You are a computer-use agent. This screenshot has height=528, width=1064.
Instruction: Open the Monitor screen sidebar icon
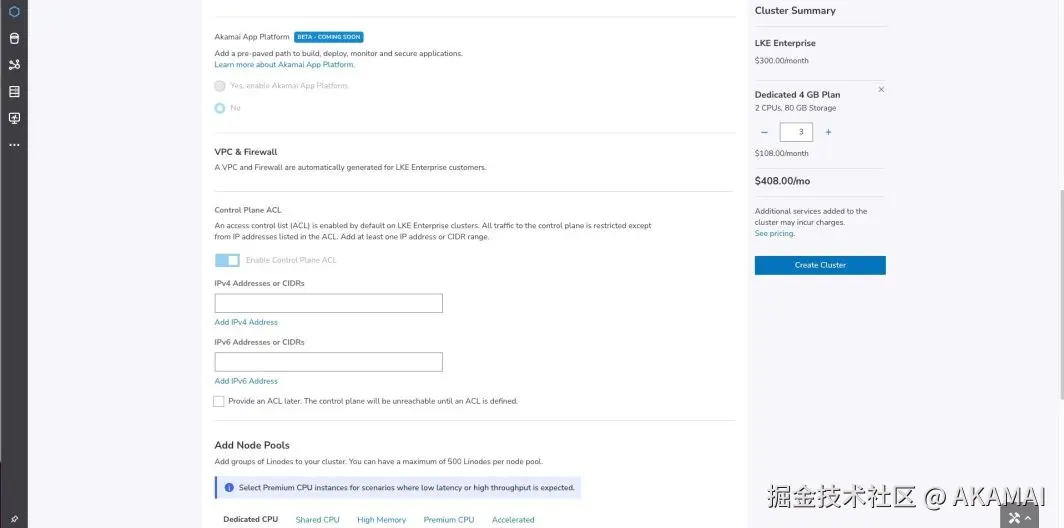tap(14, 118)
